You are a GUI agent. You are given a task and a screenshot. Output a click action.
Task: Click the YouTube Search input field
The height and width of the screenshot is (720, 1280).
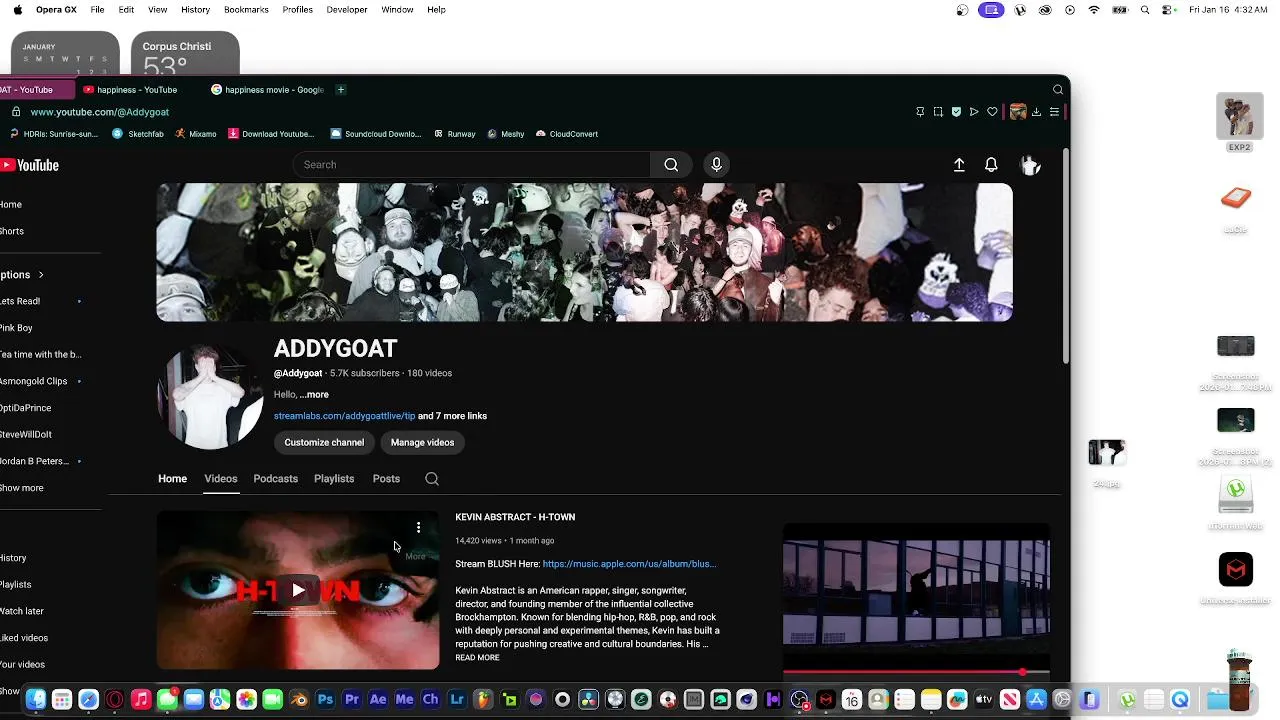click(x=472, y=165)
